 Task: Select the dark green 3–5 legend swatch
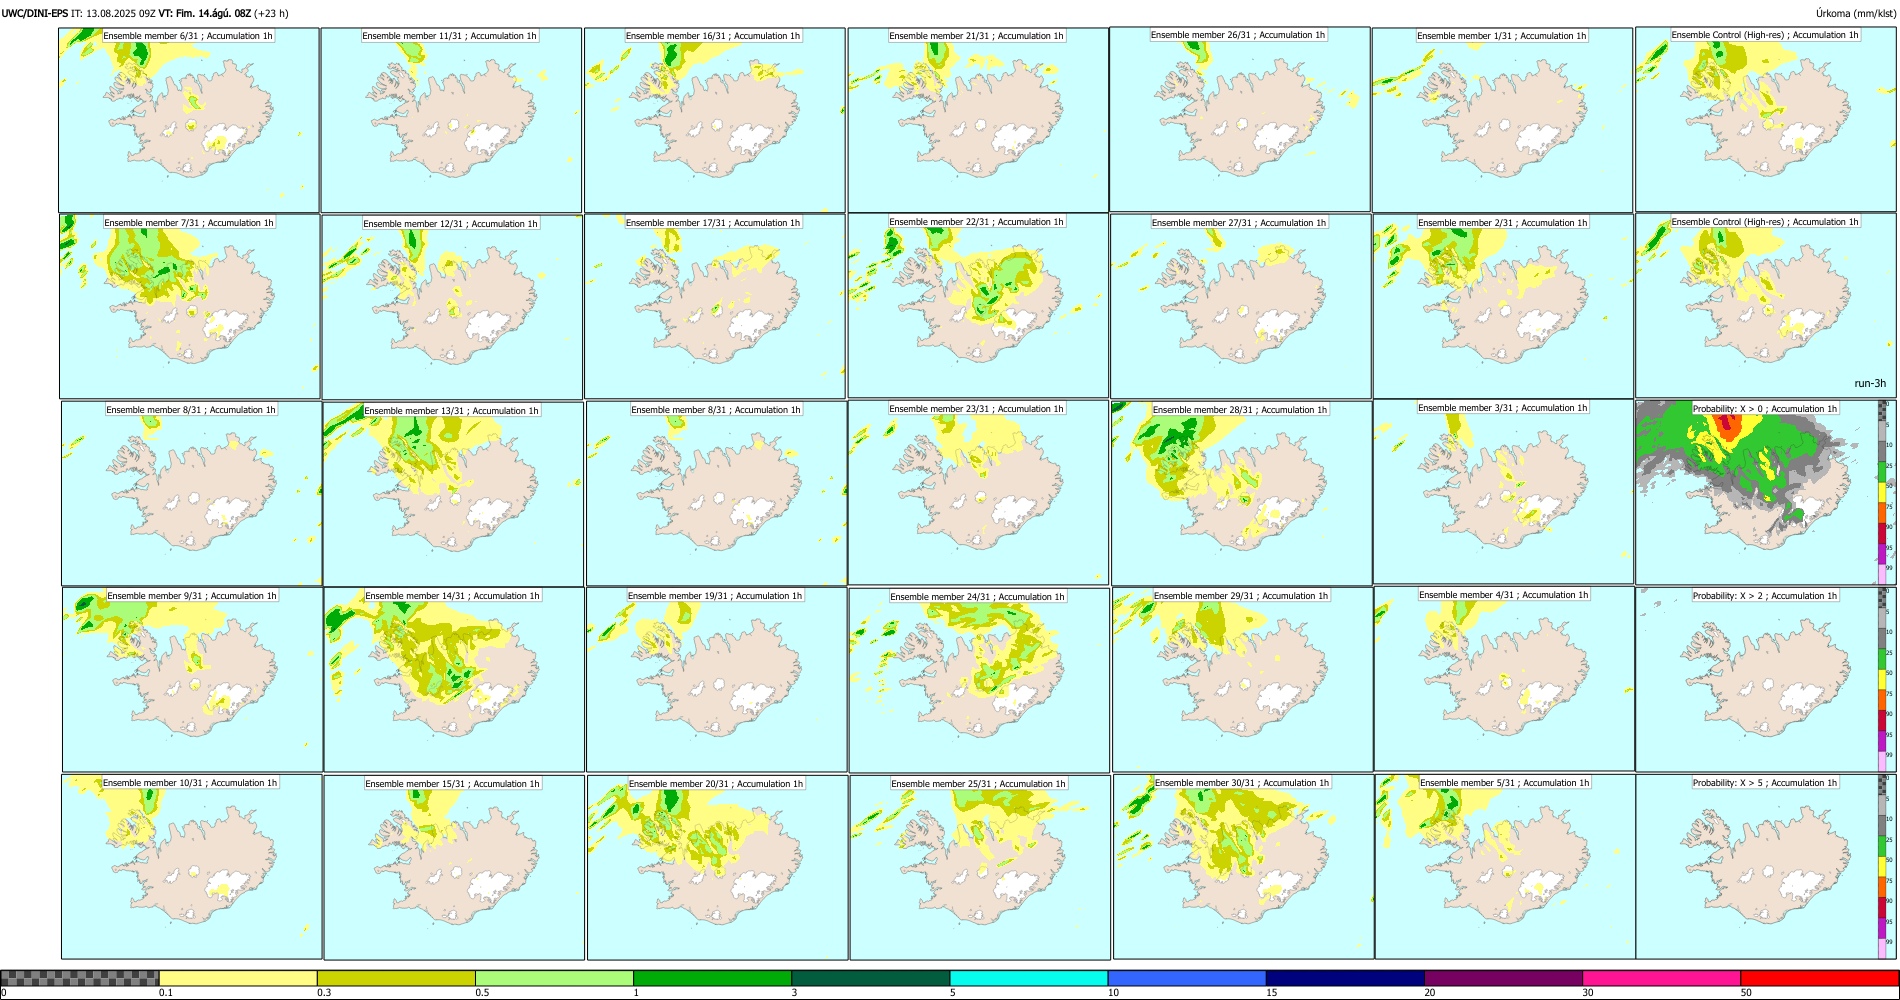(870, 978)
